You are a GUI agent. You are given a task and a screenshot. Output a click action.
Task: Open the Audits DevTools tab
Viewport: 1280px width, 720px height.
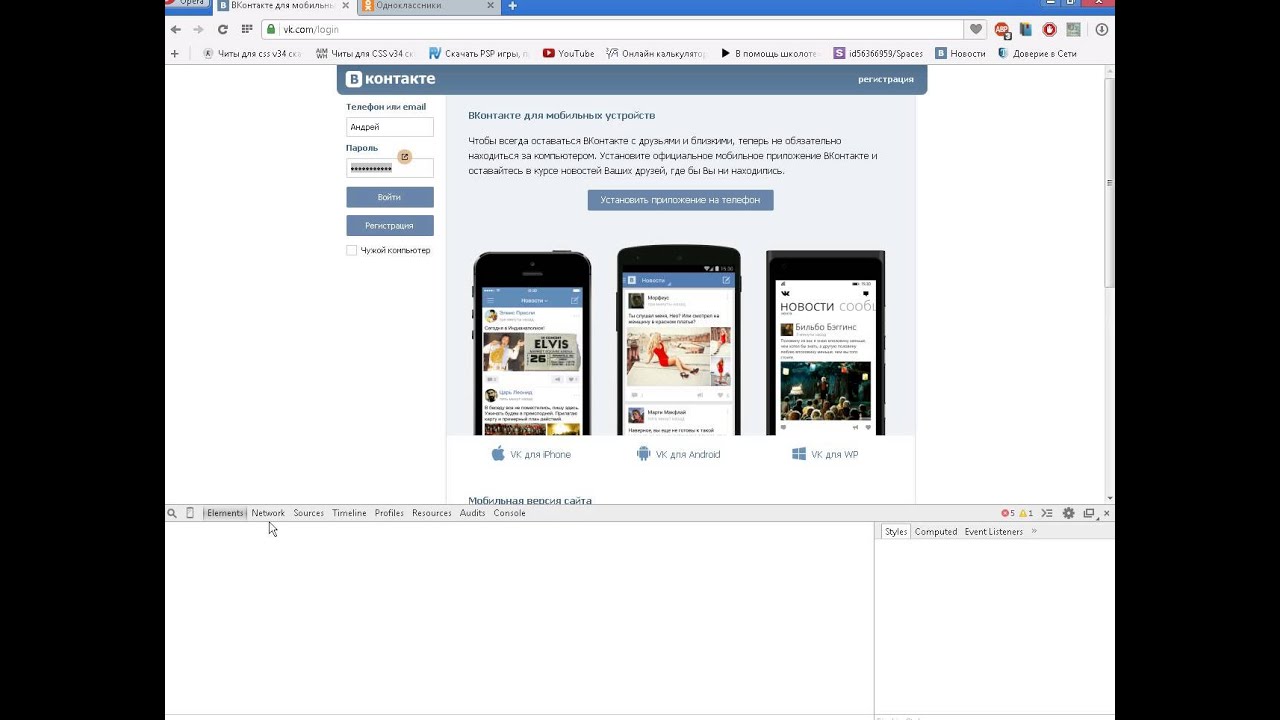pyautogui.click(x=472, y=513)
